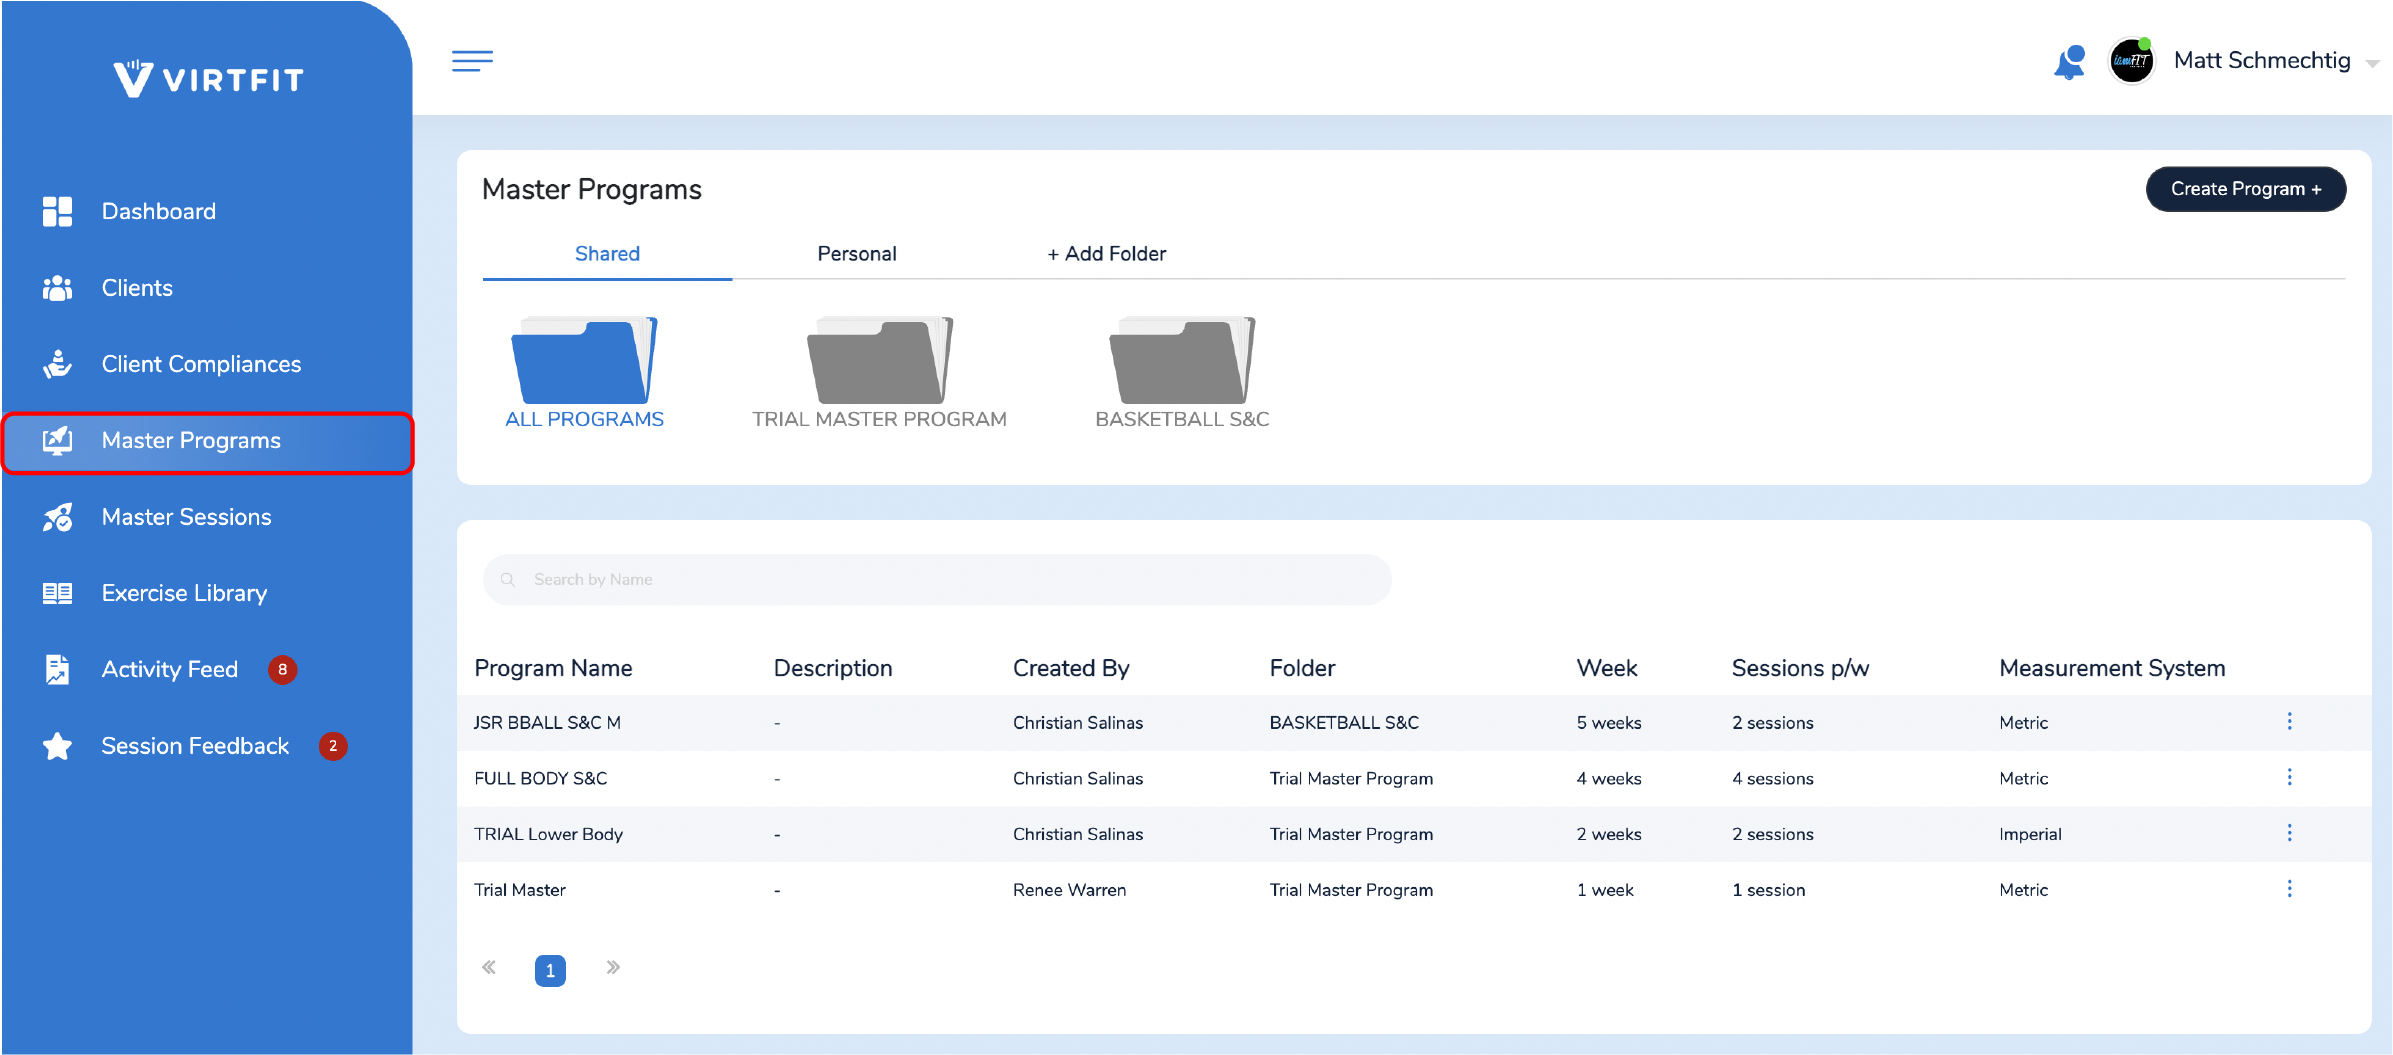Click the Master Programs sidebar icon
The height and width of the screenshot is (1055, 2393).
57,440
